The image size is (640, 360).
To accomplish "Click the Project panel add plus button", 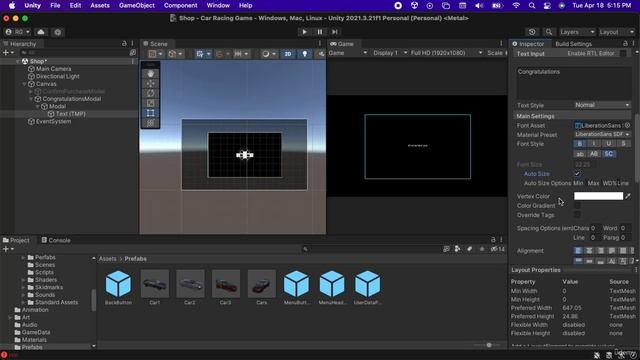I will [x=8, y=249].
